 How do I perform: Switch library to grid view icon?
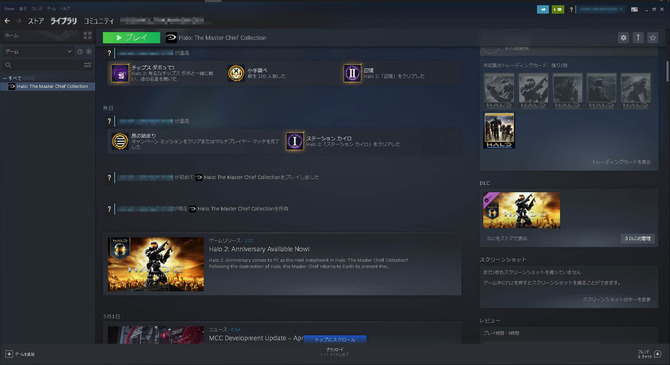coord(88,35)
